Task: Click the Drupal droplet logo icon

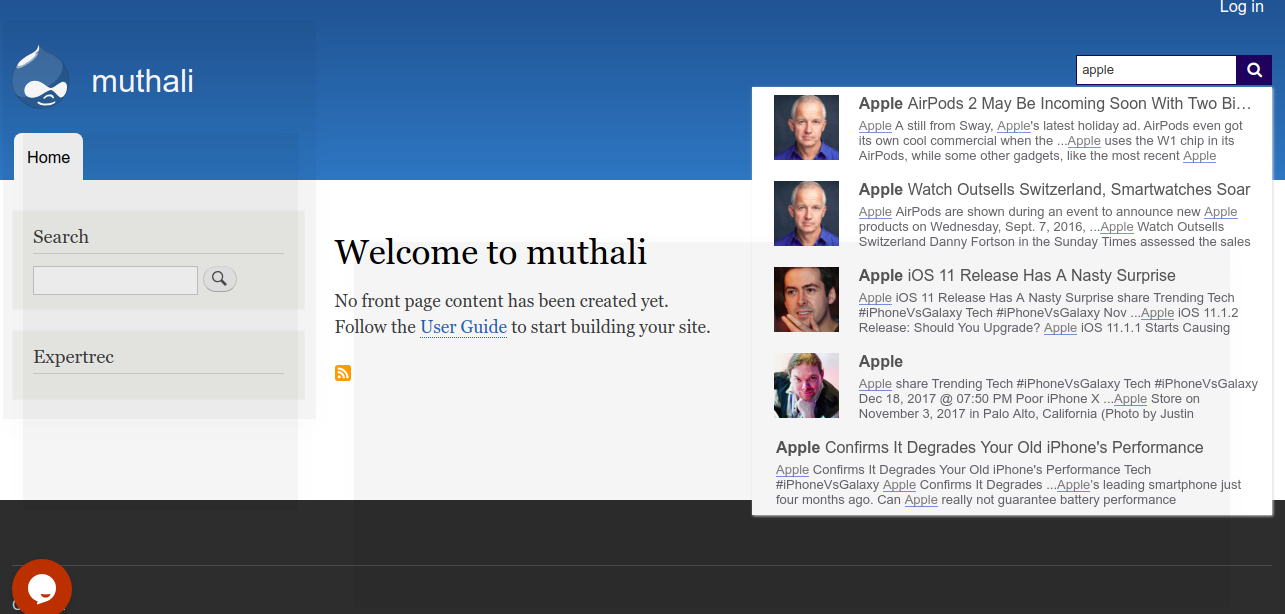Action: click(39, 76)
